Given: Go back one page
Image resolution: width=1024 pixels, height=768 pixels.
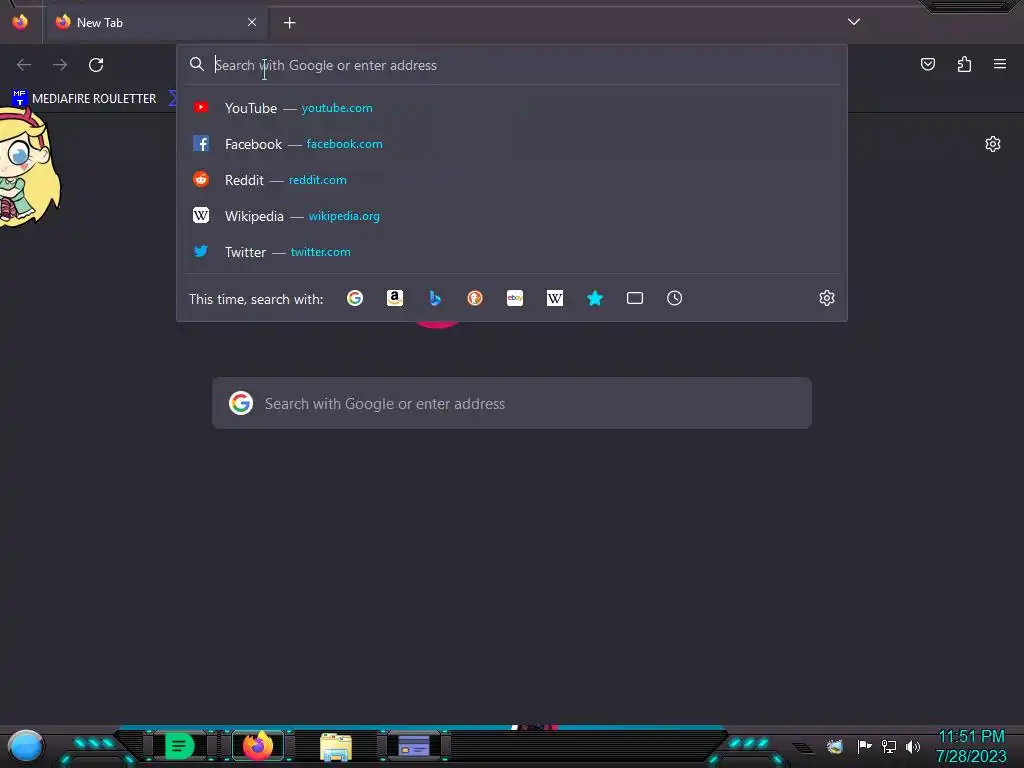Looking at the screenshot, I should coord(24,65).
